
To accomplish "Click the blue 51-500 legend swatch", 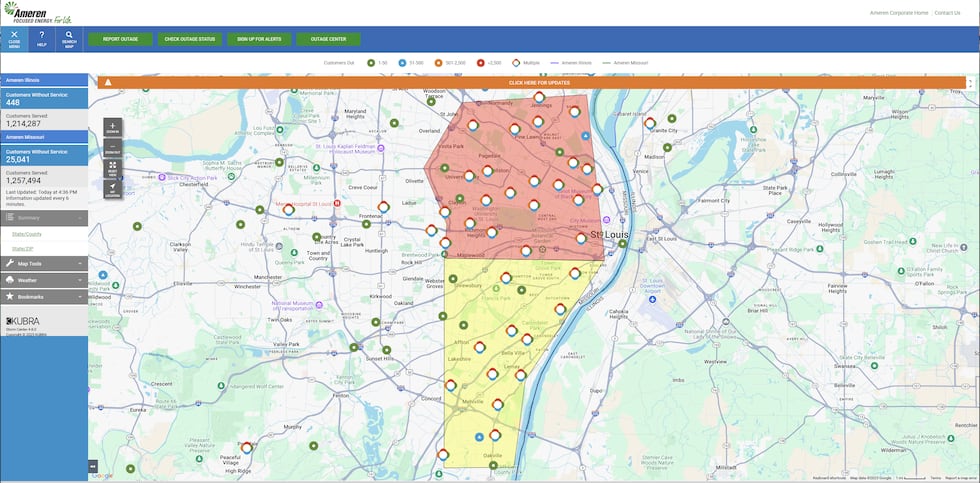I will [402, 63].
